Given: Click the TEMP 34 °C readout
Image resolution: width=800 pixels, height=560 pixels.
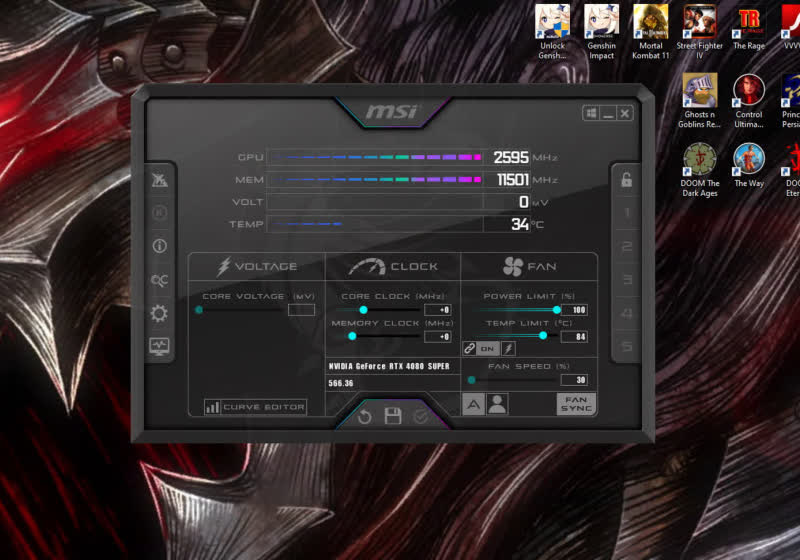Looking at the screenshot, I should 520,224.
